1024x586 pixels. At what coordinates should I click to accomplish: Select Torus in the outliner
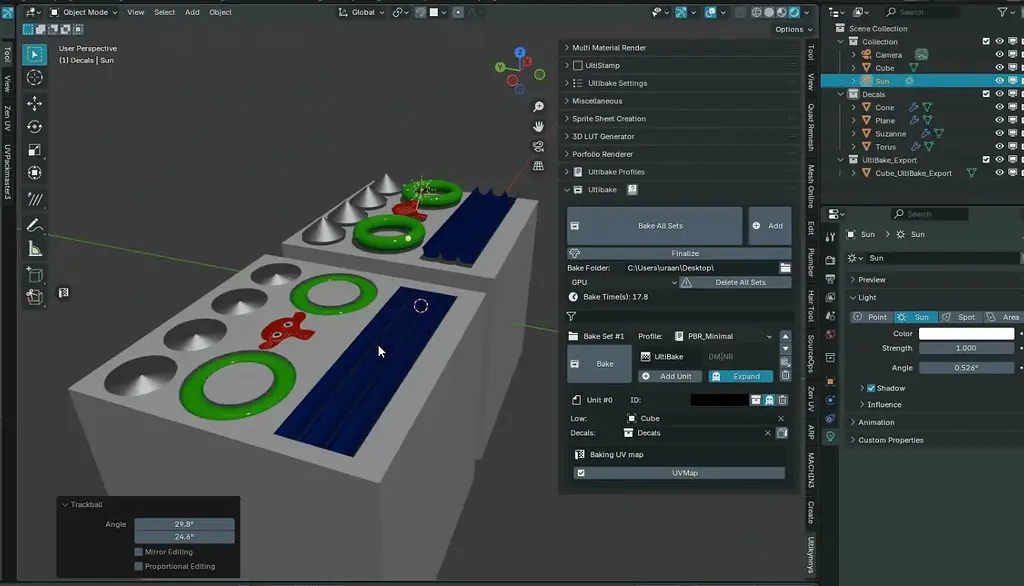pyautogui.click(x=886, y=147)
